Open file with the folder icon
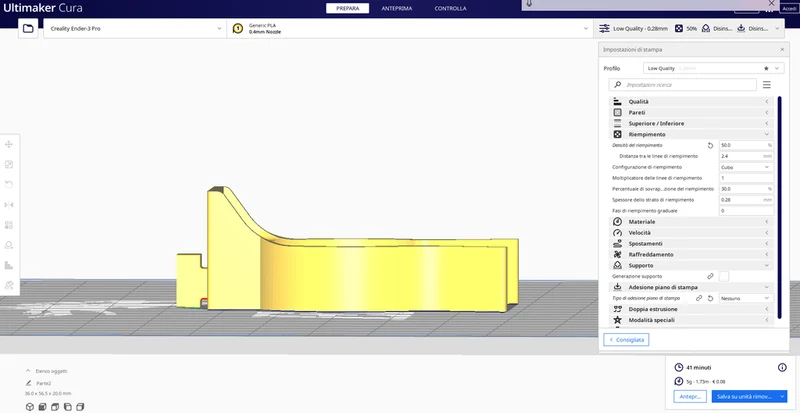This screenshot has width=800, height=413. click(28, 29)
